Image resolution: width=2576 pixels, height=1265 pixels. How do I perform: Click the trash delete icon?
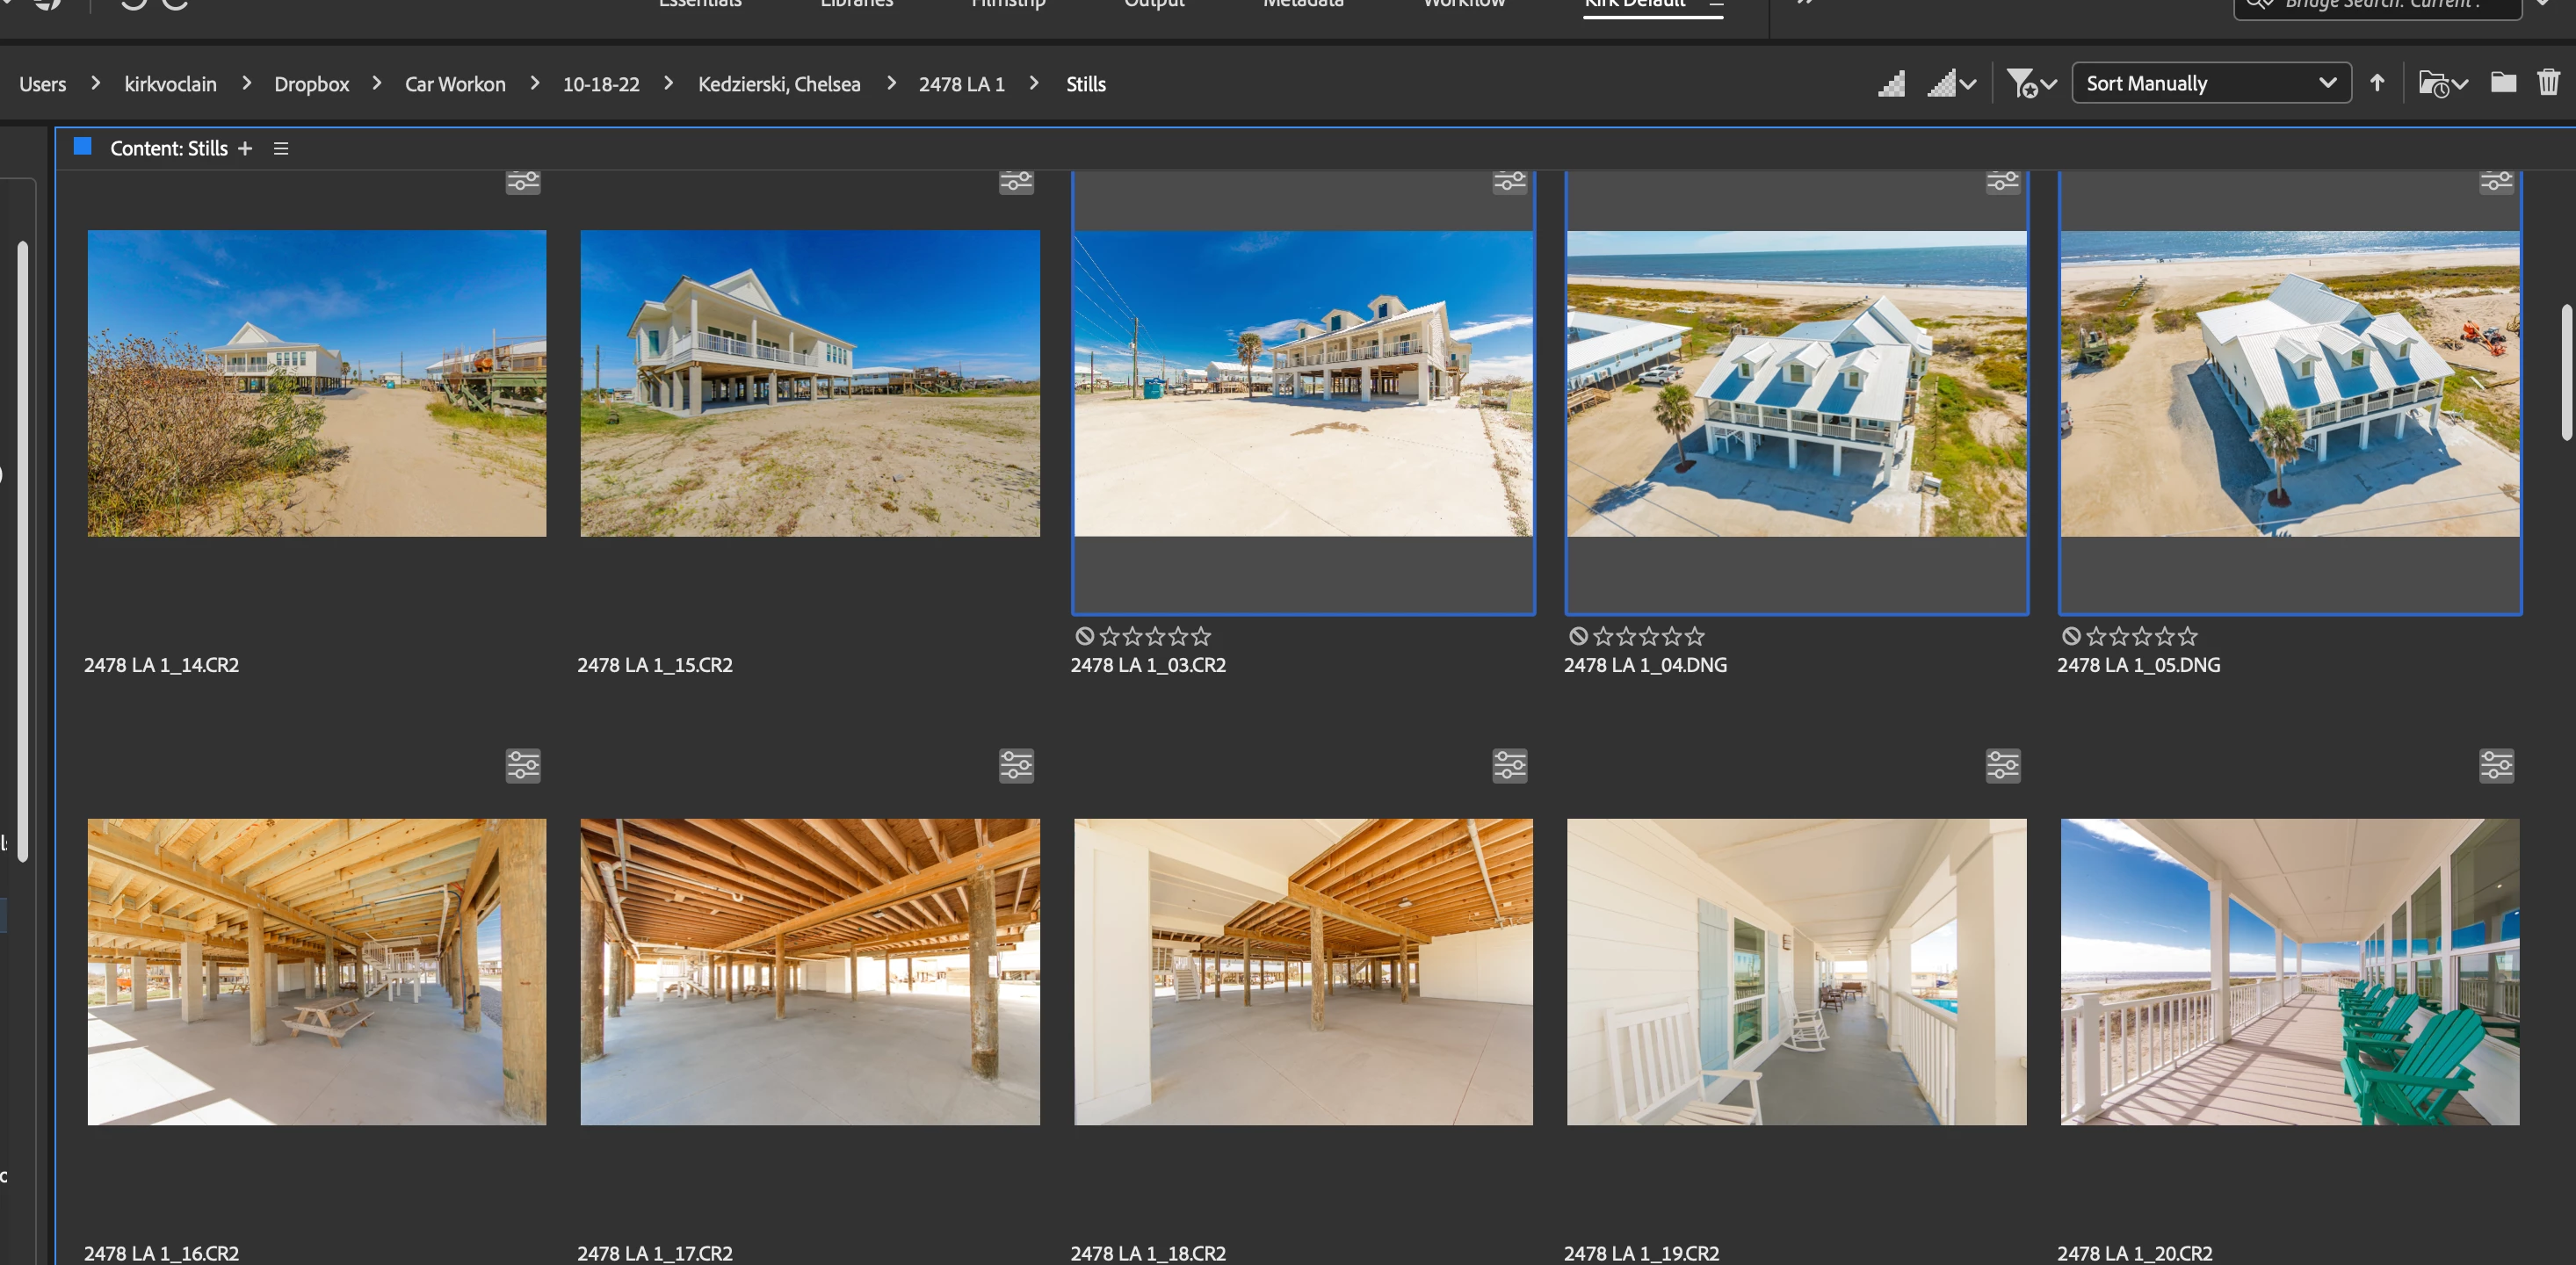(x=2548, y=83)
